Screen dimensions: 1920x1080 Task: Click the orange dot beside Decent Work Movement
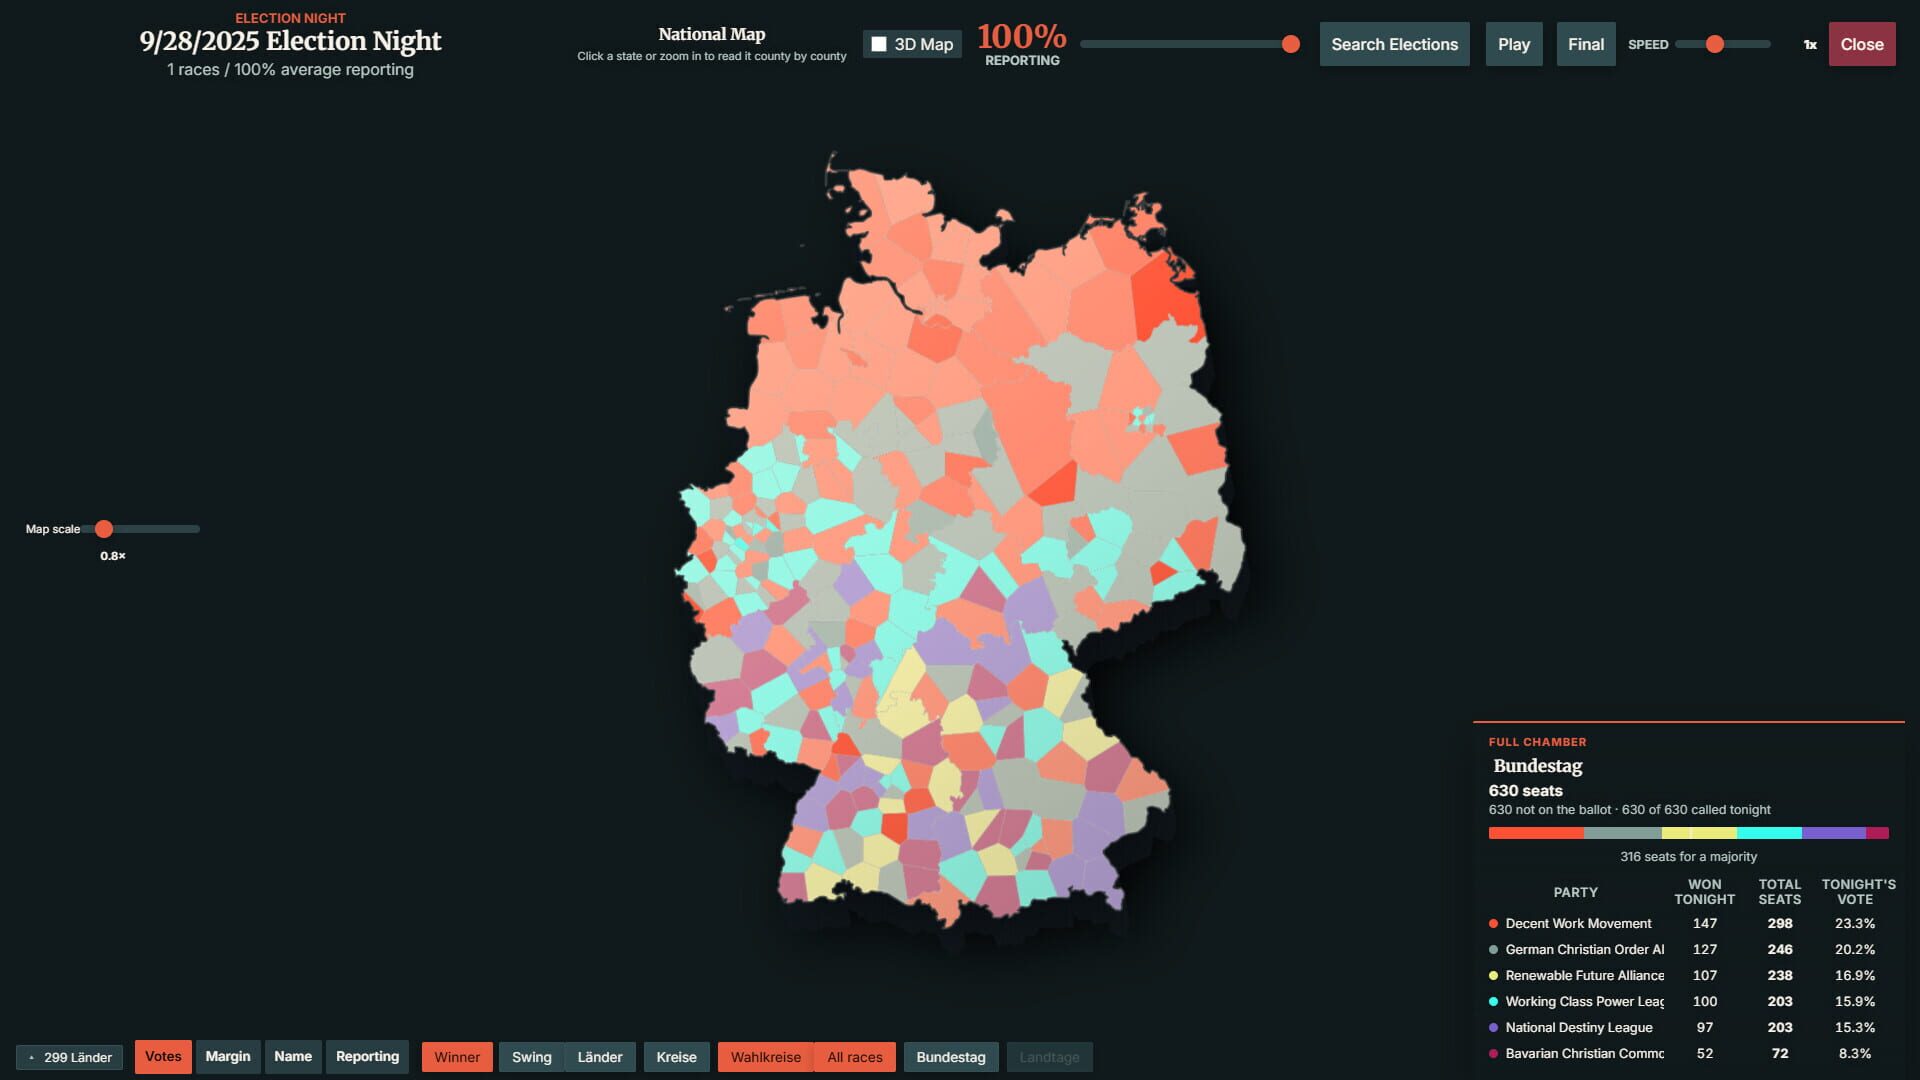click(1494, 924)
